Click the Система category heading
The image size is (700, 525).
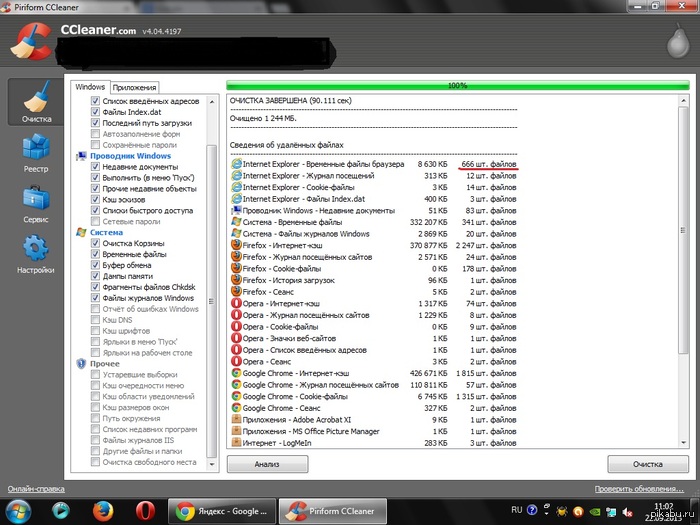106,232
